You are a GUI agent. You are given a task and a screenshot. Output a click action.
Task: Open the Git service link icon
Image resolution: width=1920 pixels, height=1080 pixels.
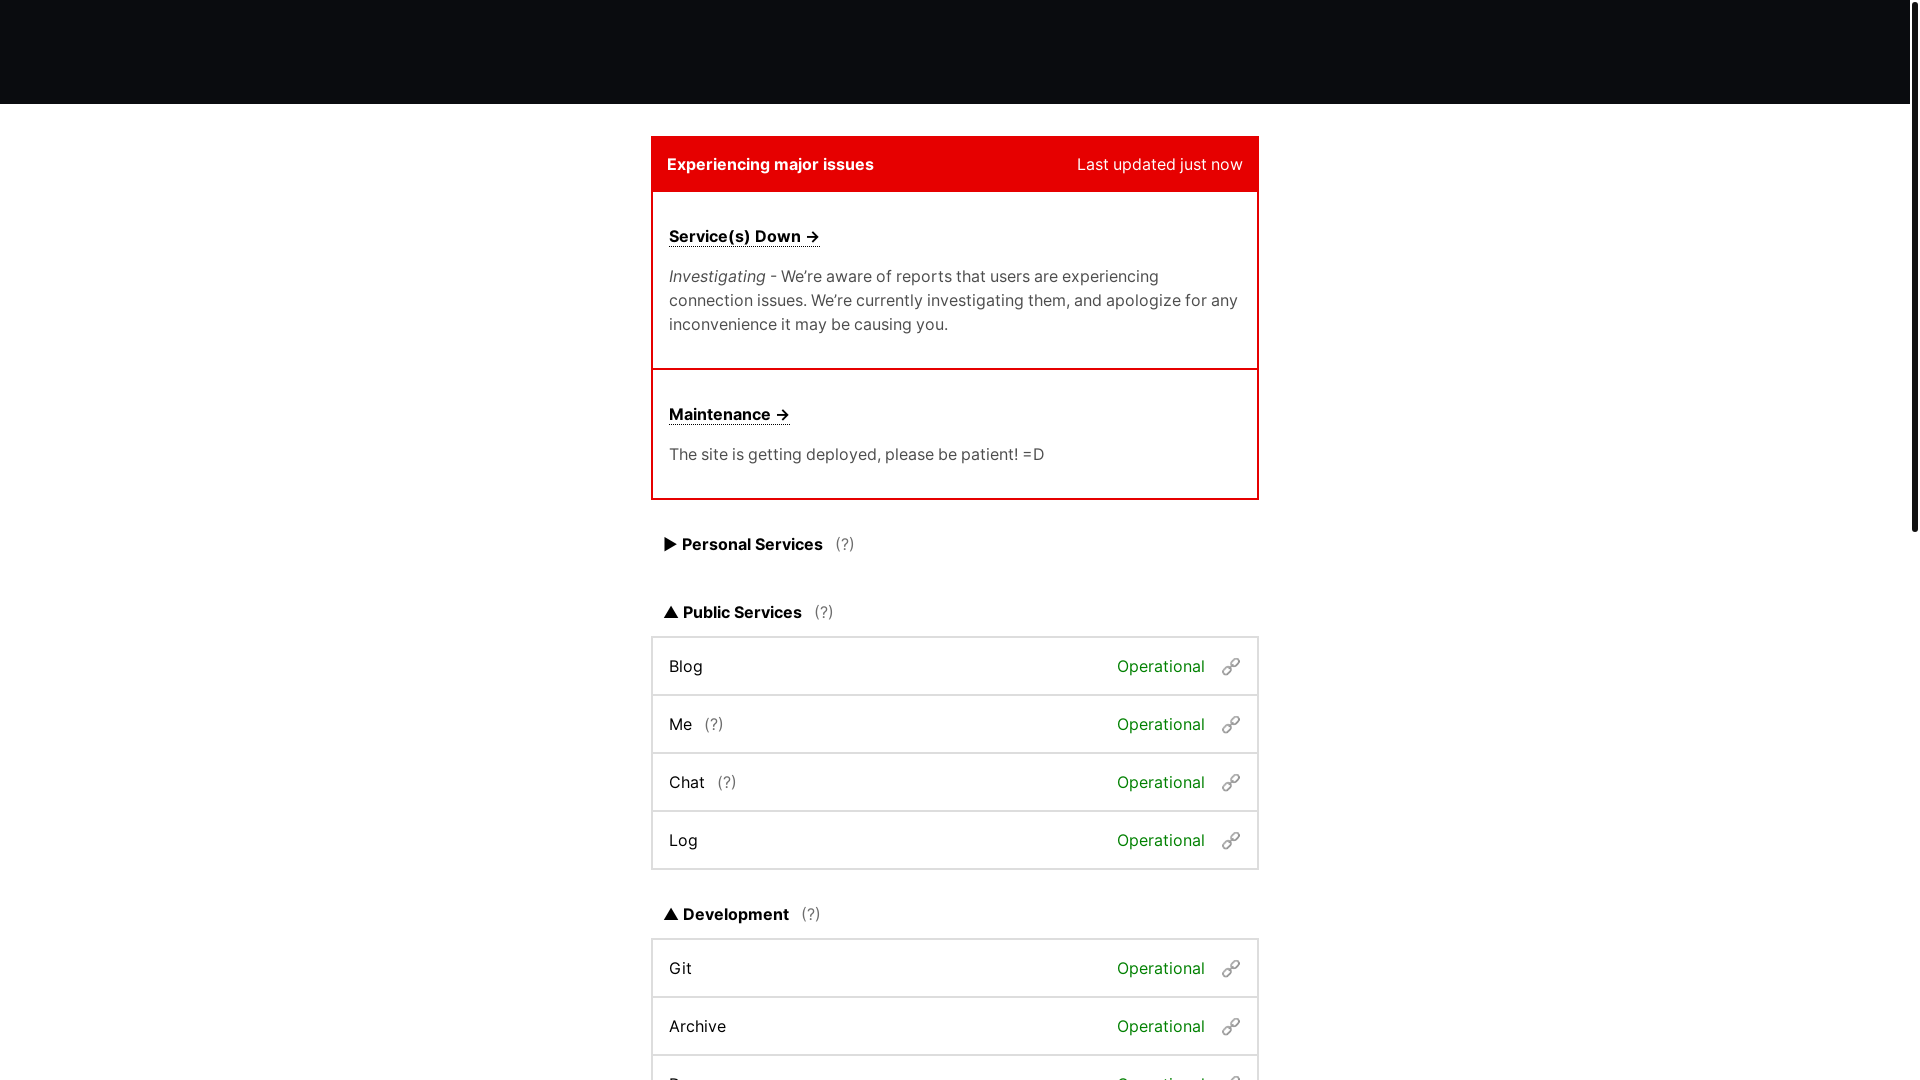(x=1231, y=969)
